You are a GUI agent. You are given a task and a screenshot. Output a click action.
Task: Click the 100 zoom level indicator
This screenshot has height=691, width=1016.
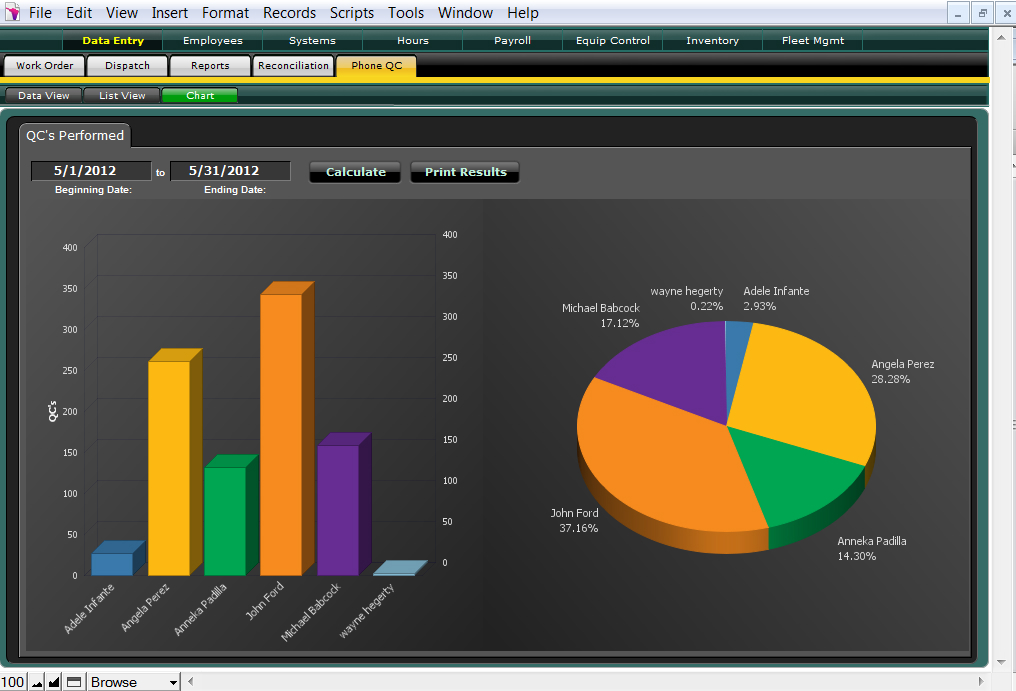(x=13, y=682)
